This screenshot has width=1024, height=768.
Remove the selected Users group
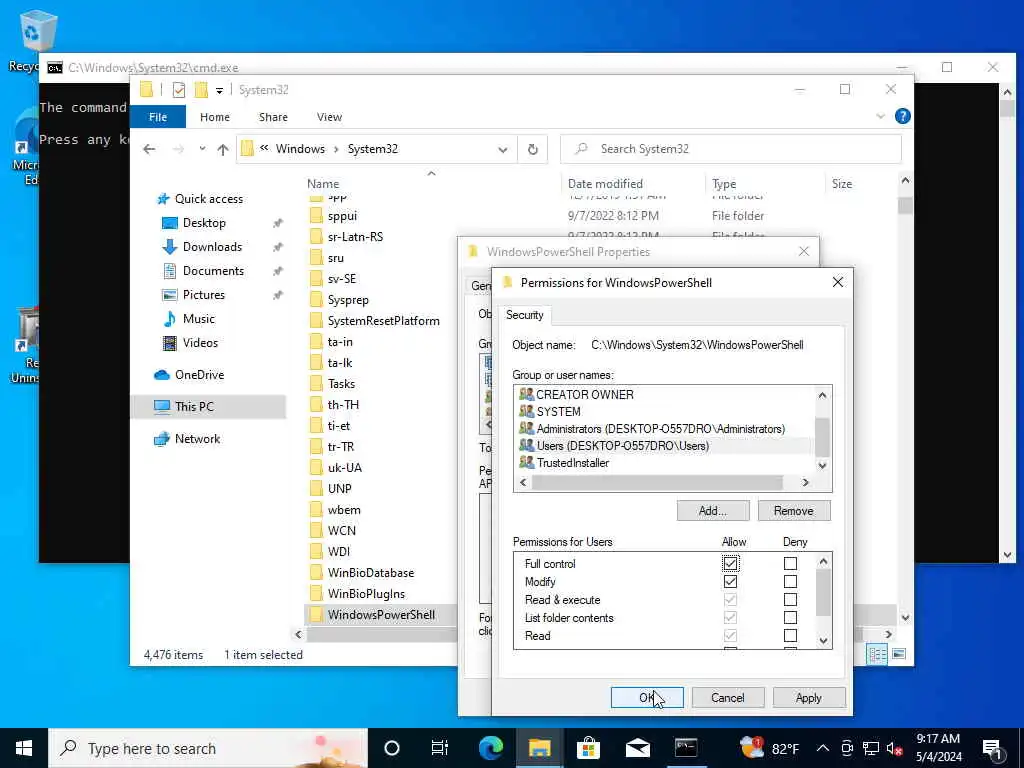click(x=793, y=511)
